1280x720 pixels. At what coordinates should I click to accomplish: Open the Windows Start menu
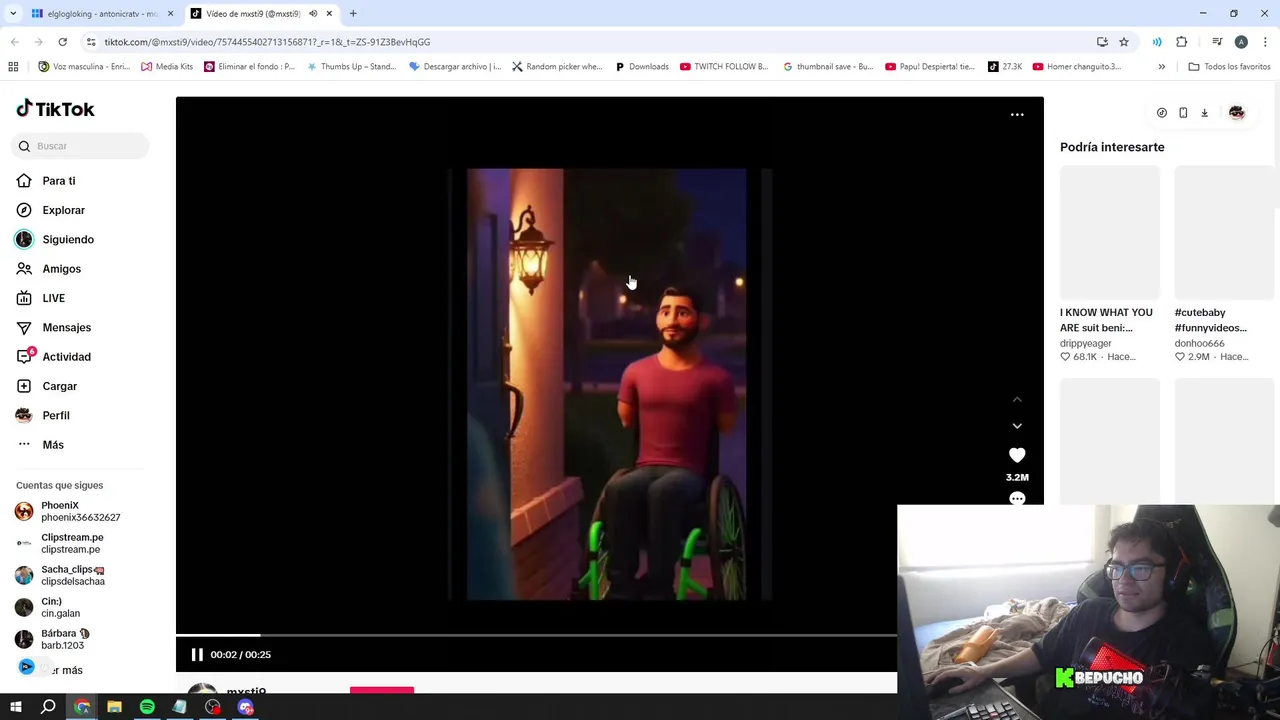pos(15,707)
